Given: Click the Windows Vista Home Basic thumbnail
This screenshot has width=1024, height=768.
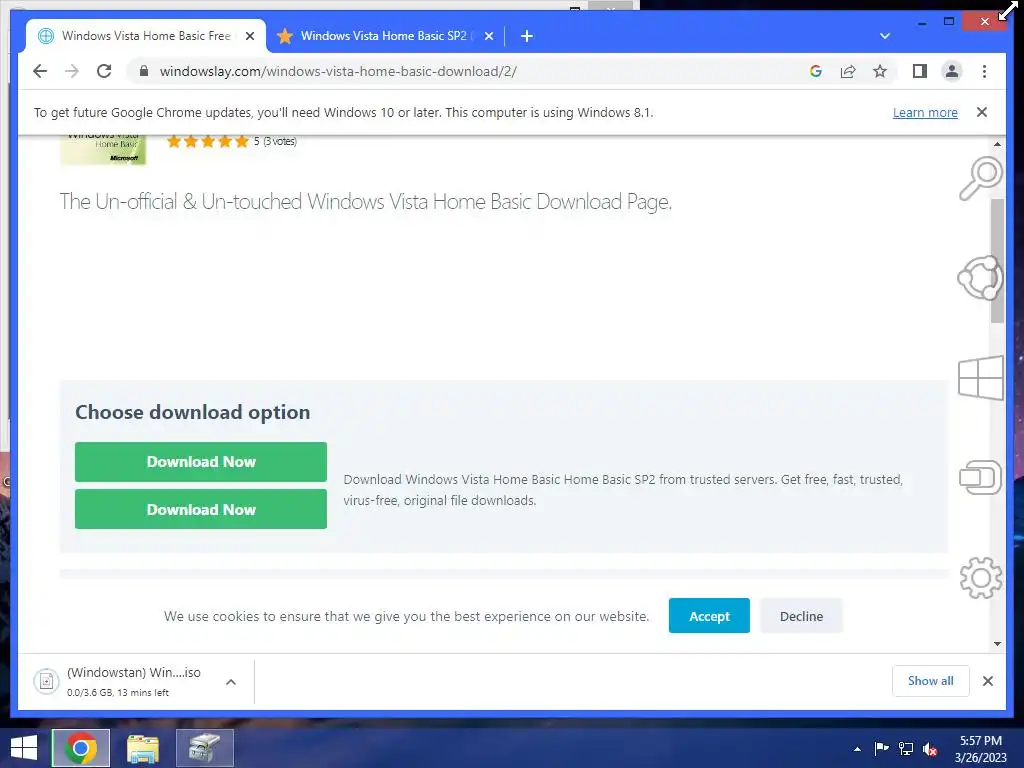Looking at the screenshot, I should click(103, 150).
